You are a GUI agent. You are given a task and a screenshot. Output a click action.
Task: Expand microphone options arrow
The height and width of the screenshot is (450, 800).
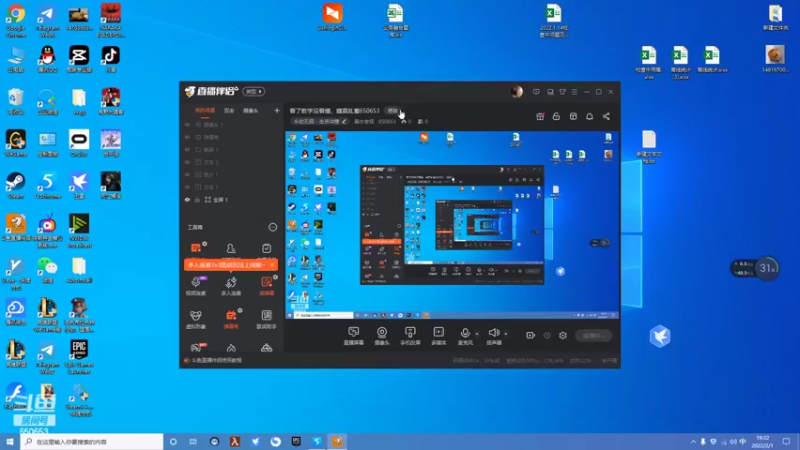click(x=477, y=334)
